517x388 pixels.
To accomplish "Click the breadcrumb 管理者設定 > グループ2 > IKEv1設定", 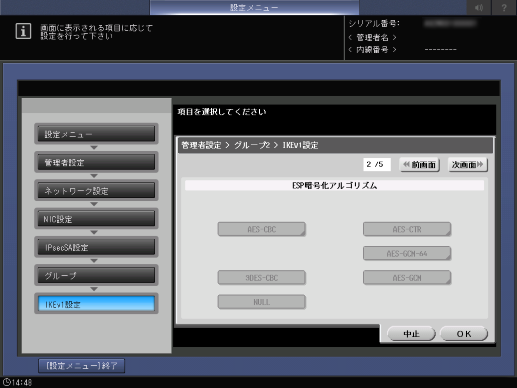I will [x=250, y=145].
